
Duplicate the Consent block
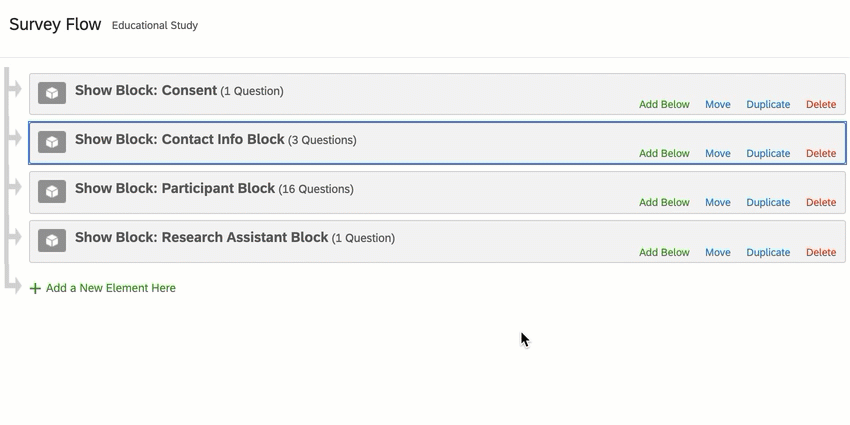click(x=768, y=104)
